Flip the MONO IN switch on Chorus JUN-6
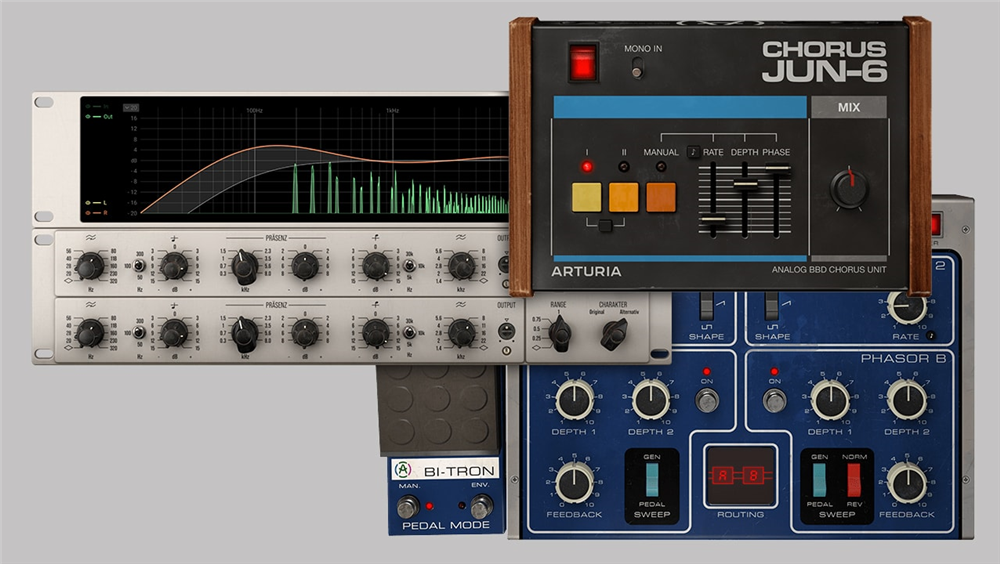This screenshot has width=1000, height=564. click(x=636, y=68)
